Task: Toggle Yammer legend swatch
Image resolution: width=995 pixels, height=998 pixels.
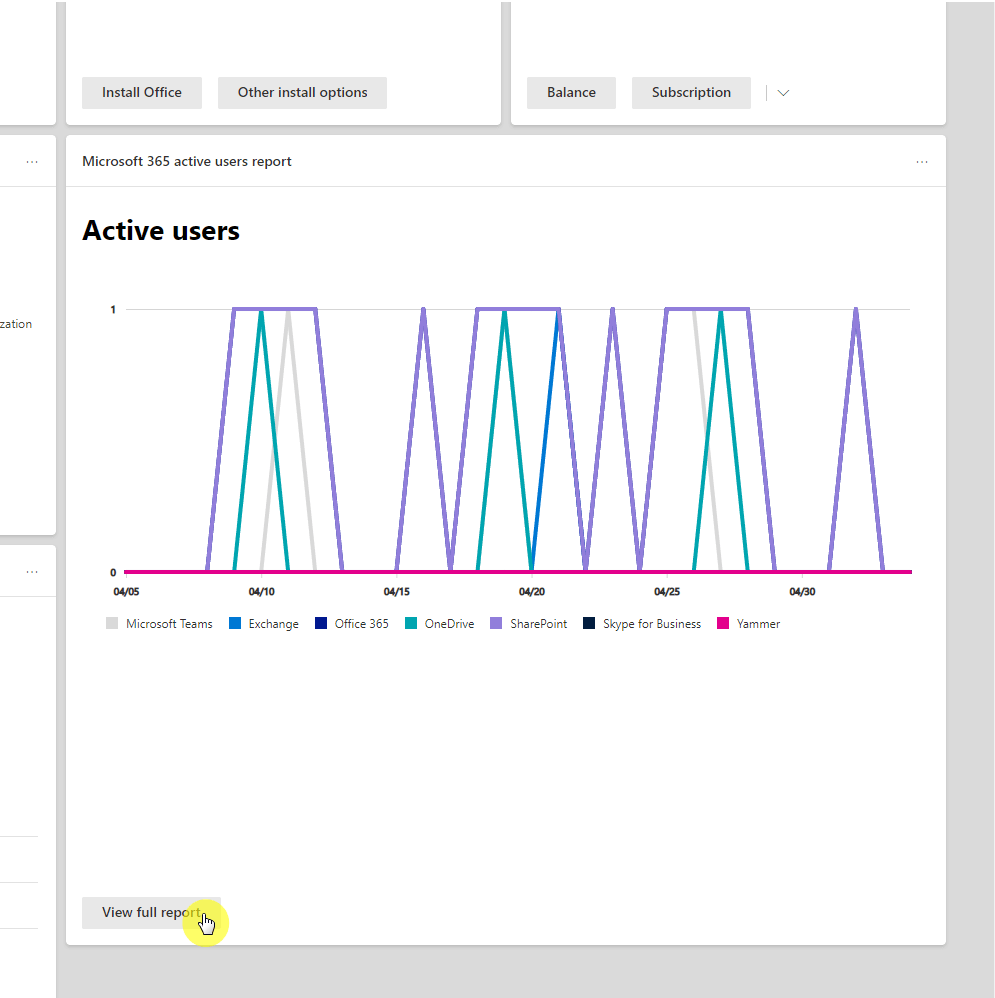Action: pyautogui.click(x=723, y=624)
